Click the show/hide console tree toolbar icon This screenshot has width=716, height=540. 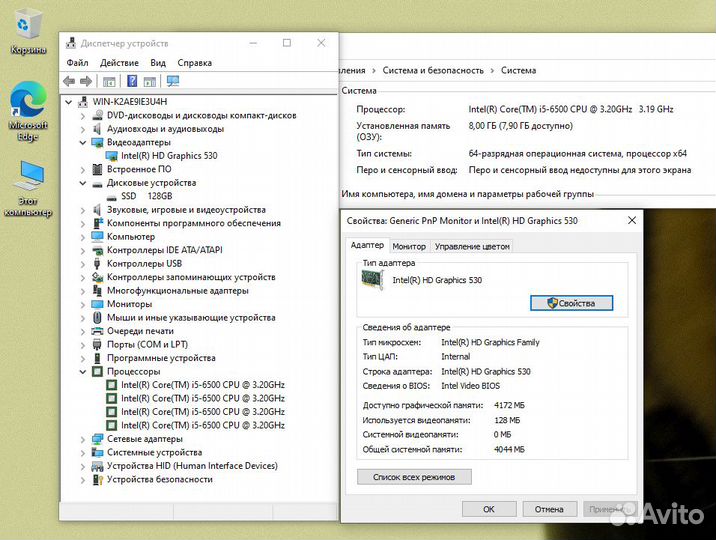109,82
